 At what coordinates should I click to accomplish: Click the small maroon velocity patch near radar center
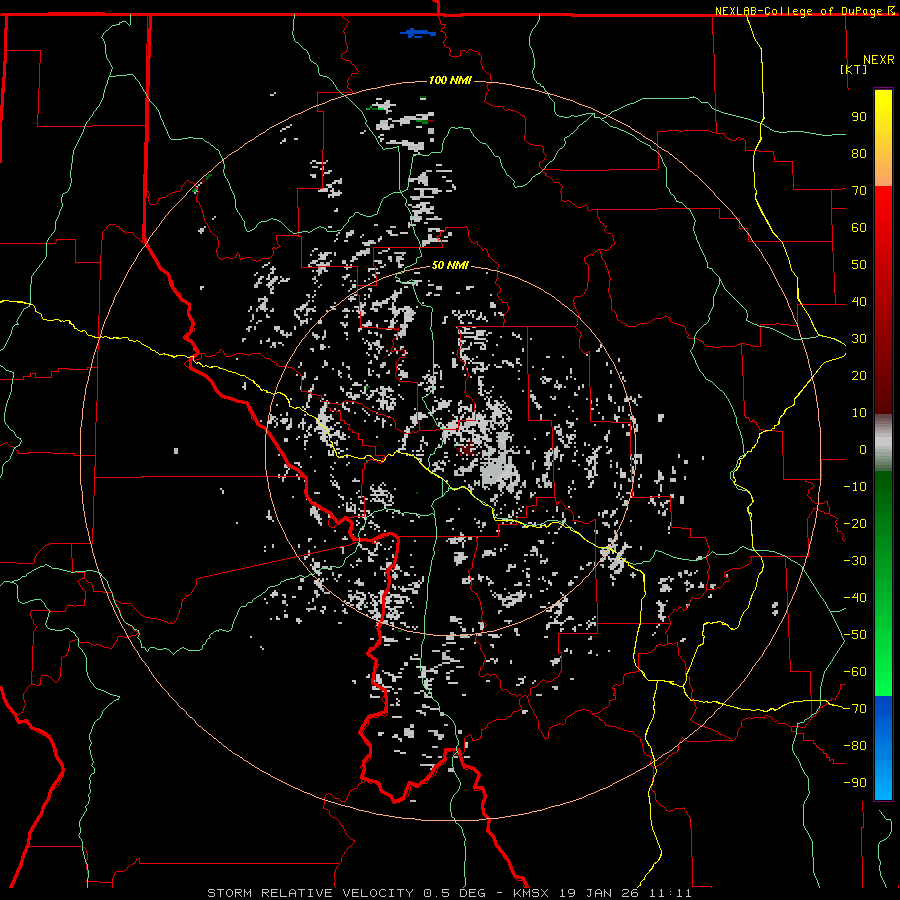point(467,449)
